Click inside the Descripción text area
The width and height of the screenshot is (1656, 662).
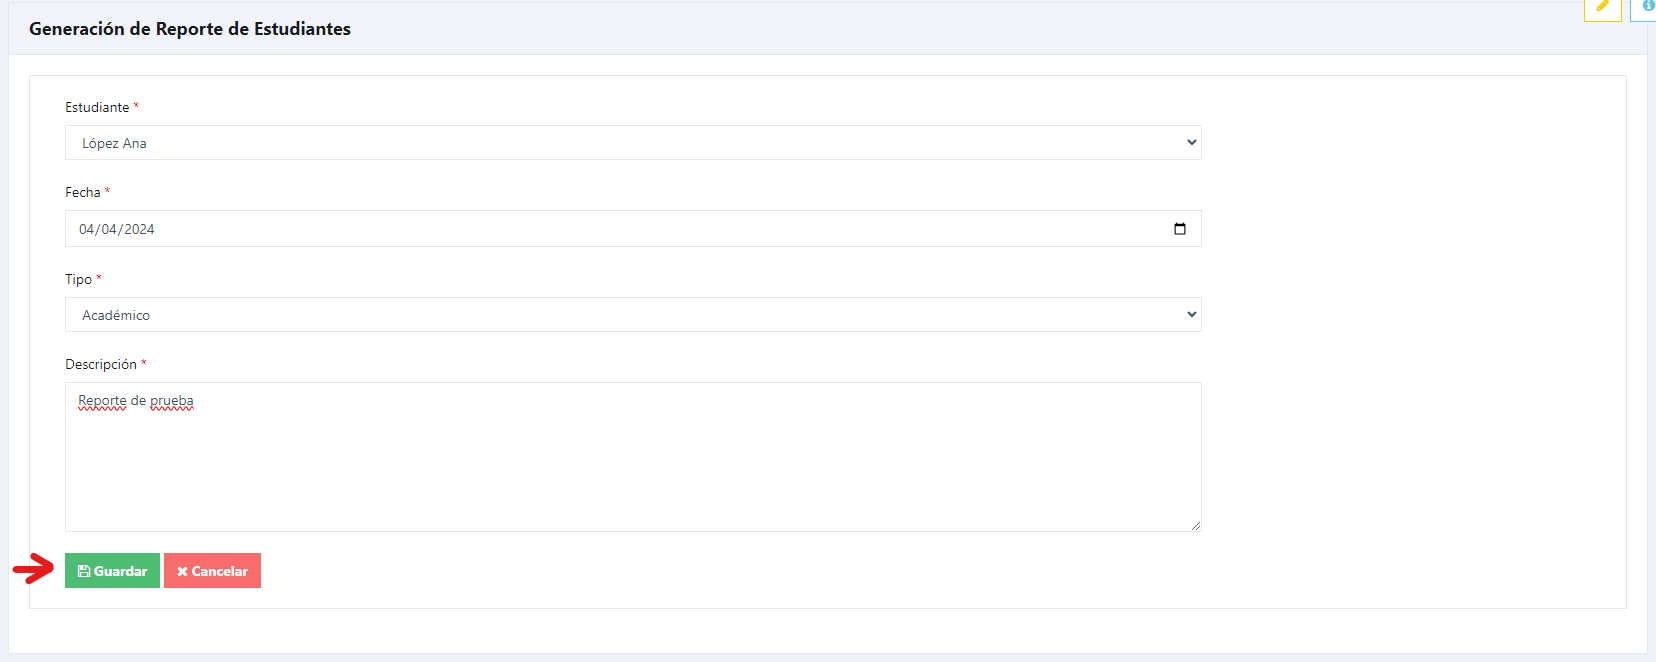pos(633,457)
